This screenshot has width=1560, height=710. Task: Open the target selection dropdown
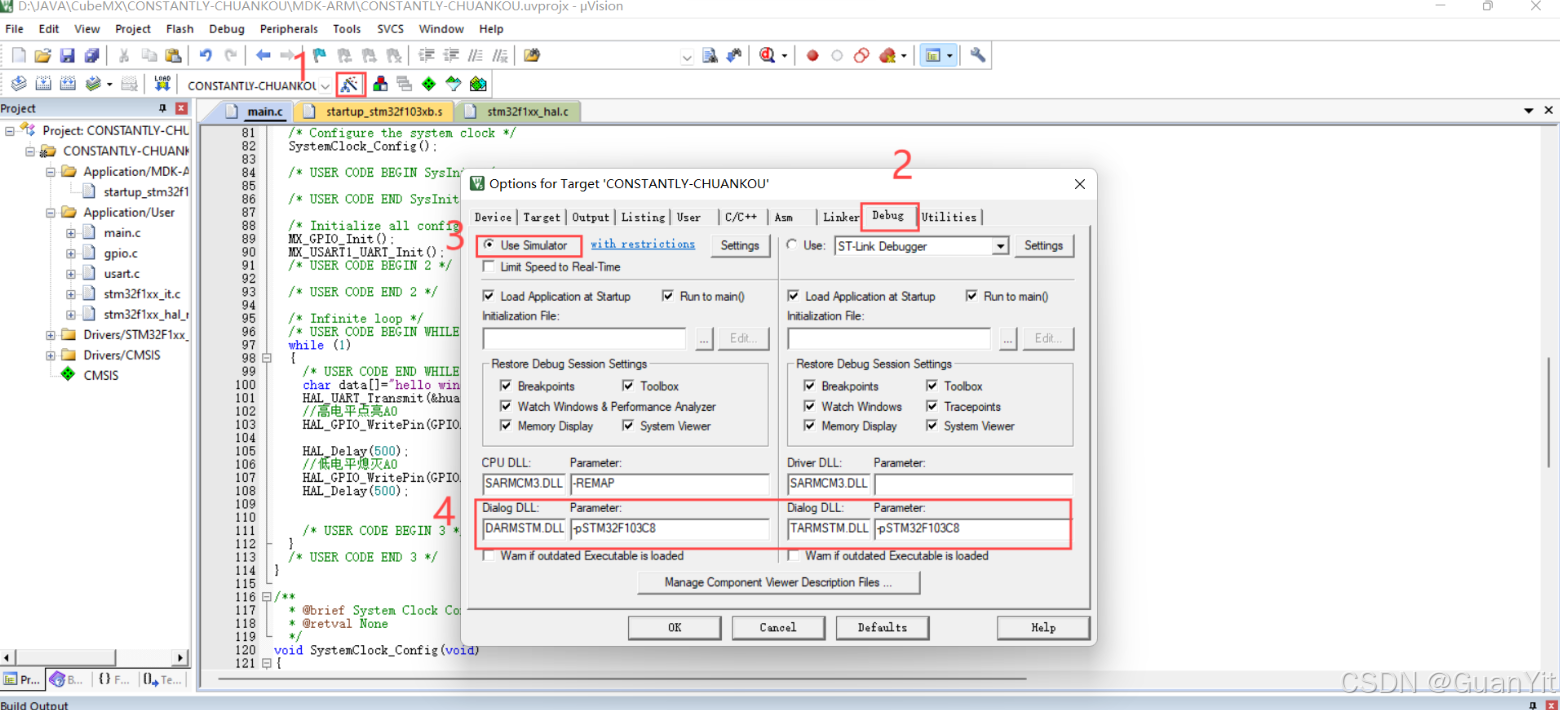[325, 85]
